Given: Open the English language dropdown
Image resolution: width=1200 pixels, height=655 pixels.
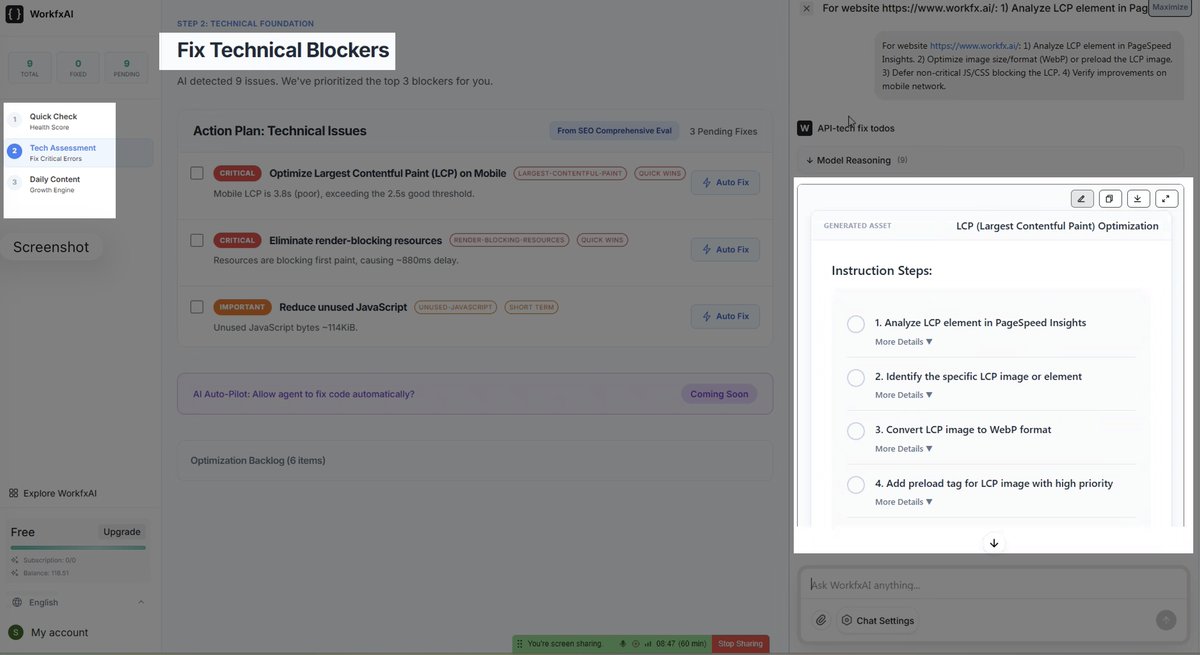Looking at the screenshot, I should [80, 602].
